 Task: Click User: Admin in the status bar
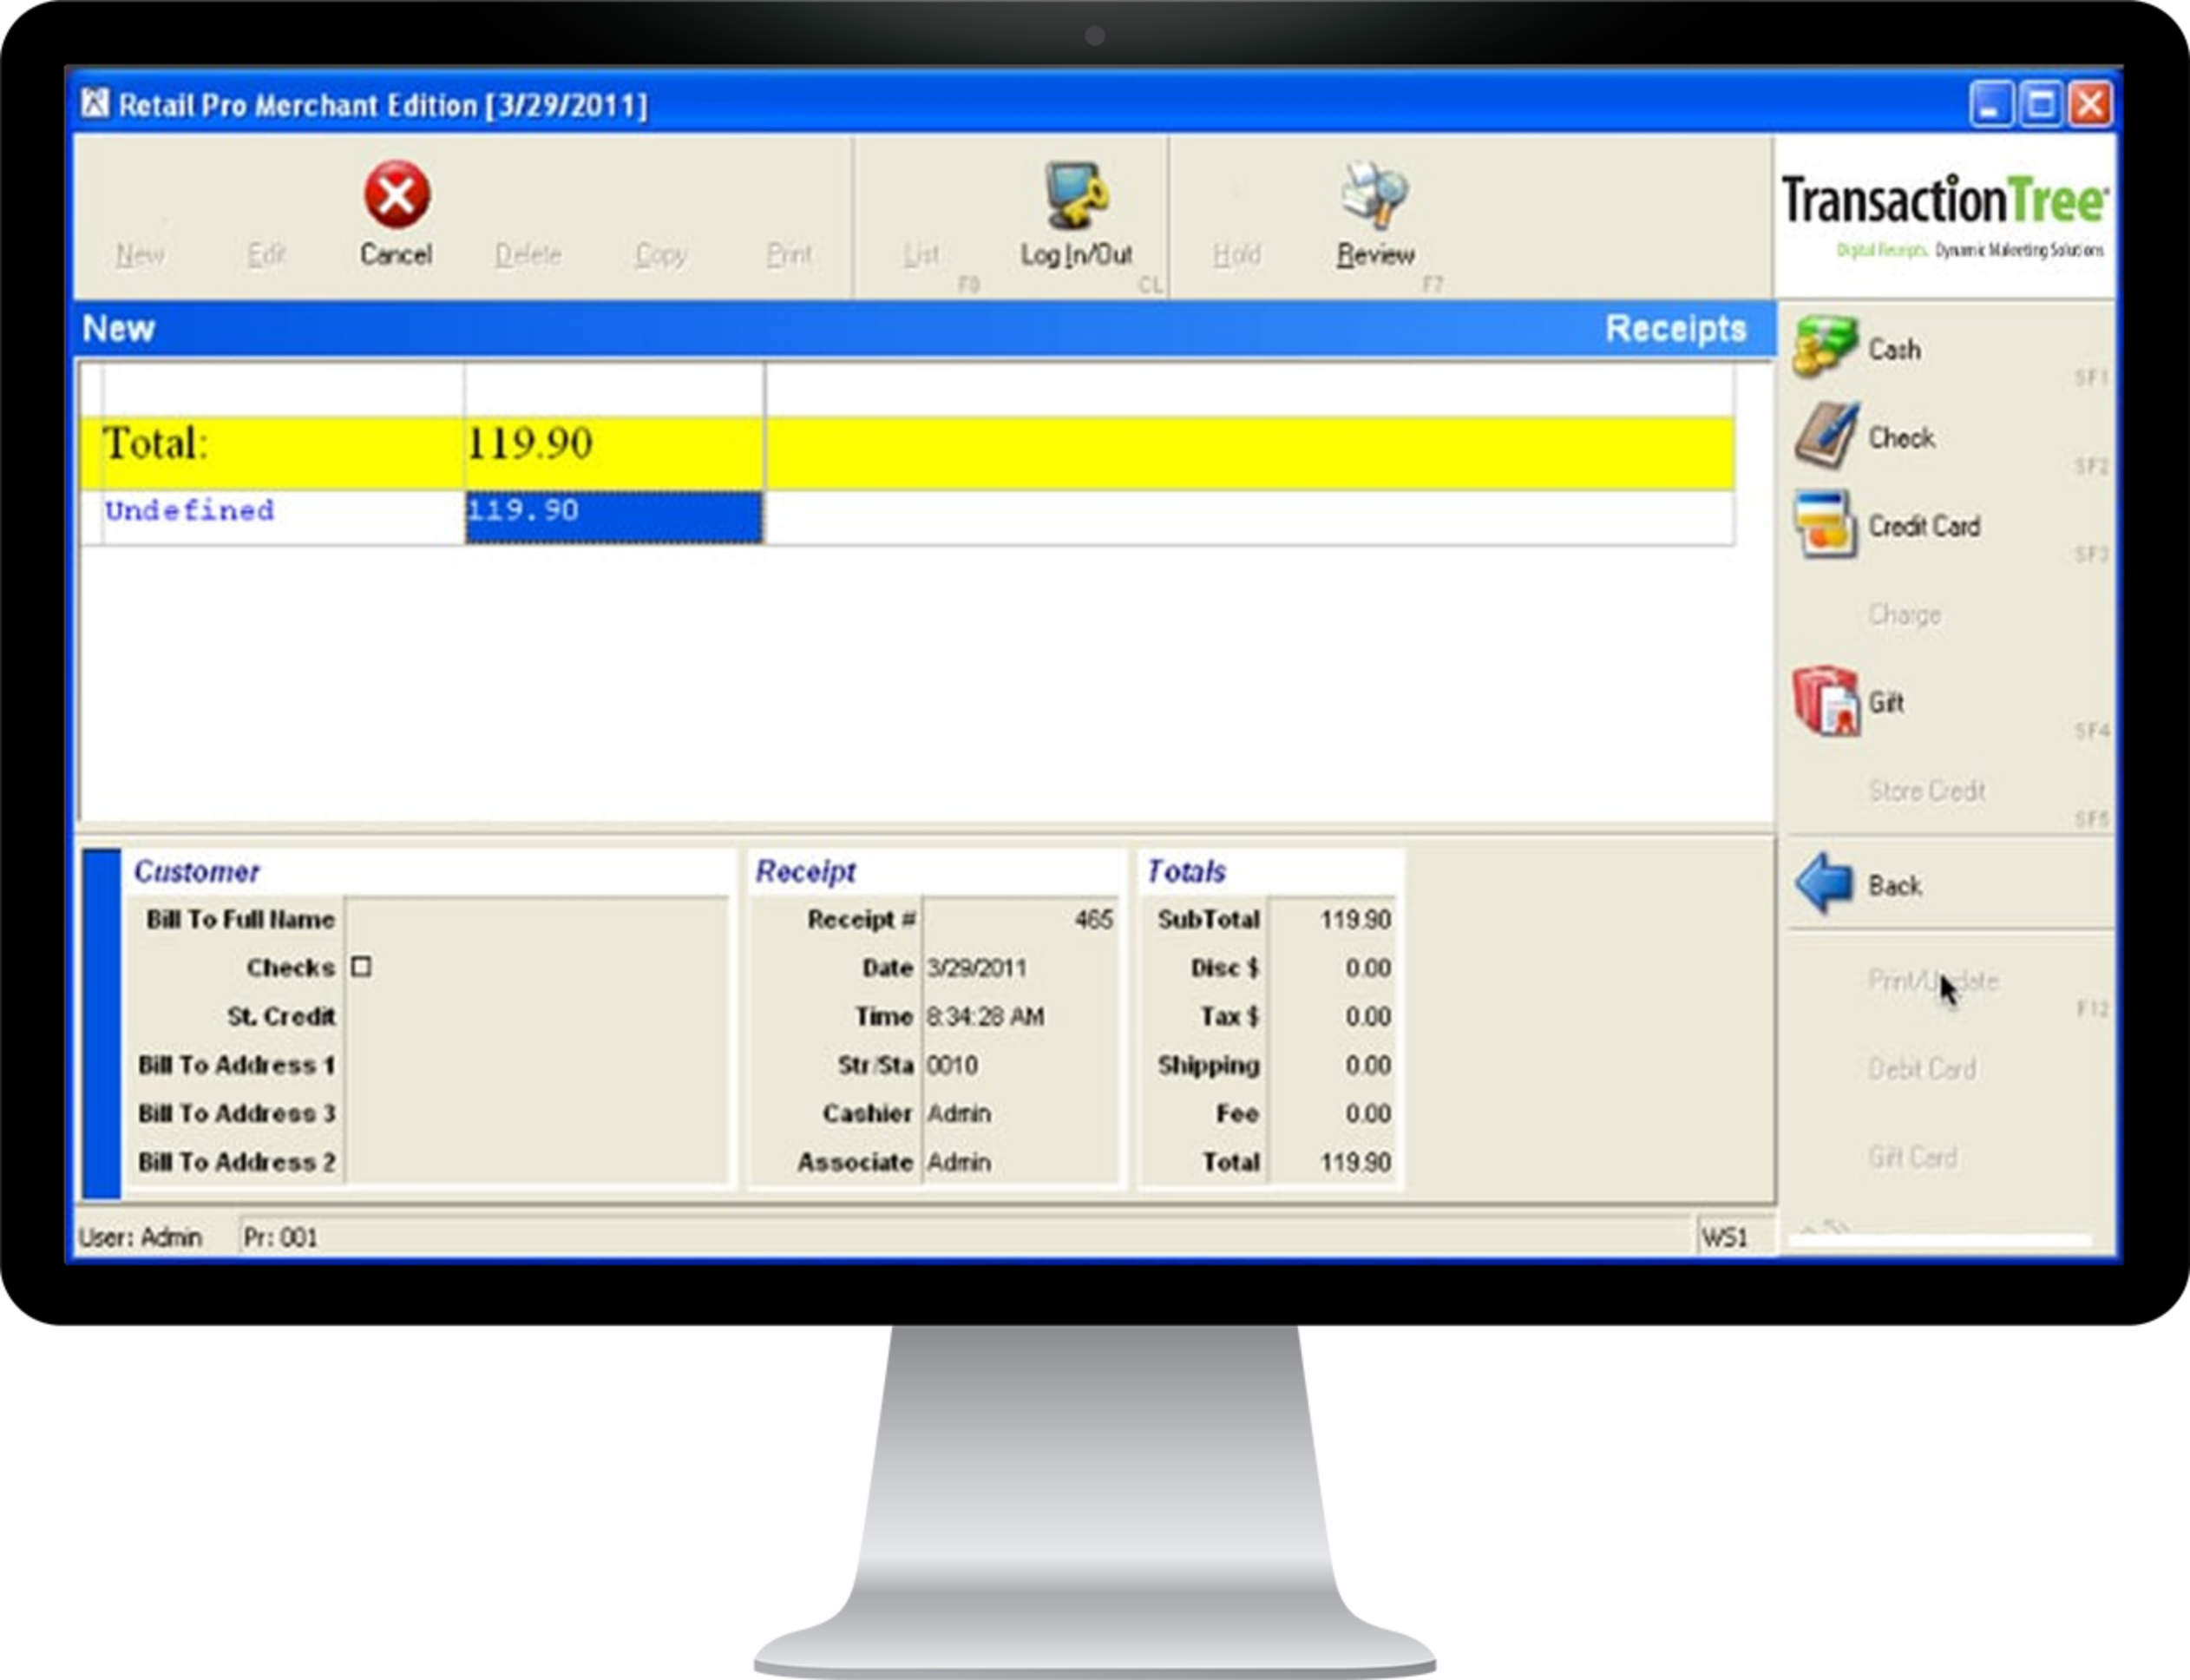pos(140,1237)
